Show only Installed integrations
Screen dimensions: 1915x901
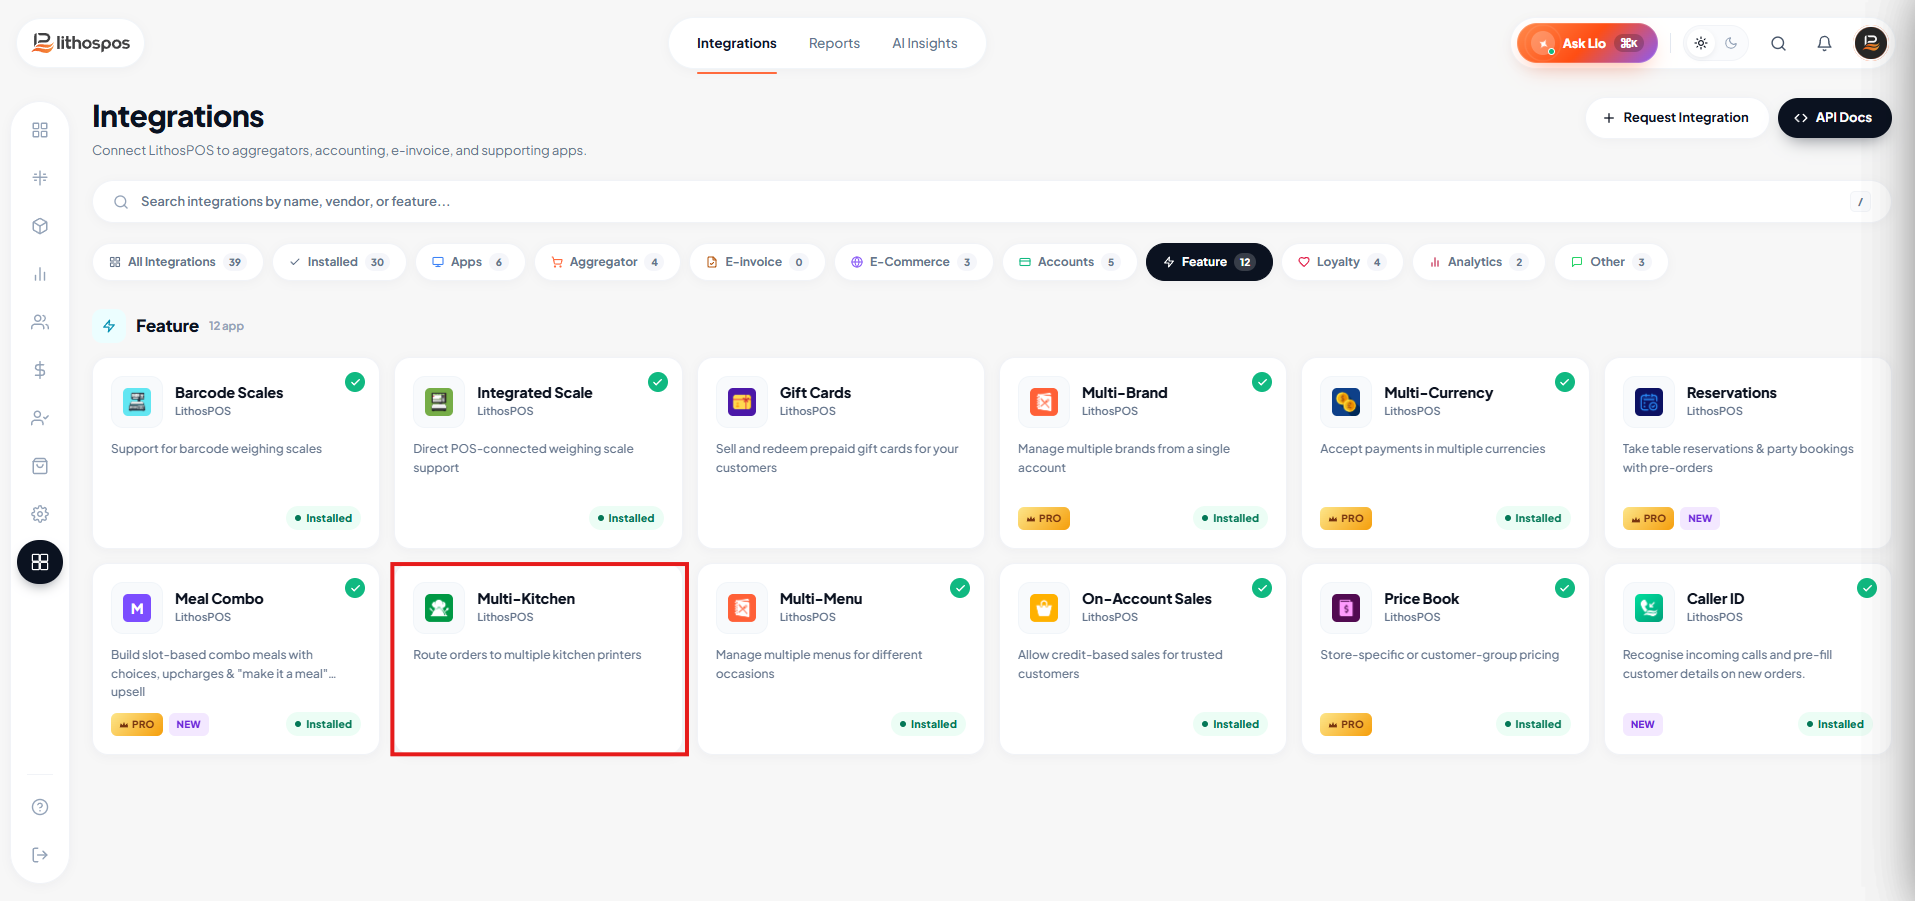tap(339, 262)
